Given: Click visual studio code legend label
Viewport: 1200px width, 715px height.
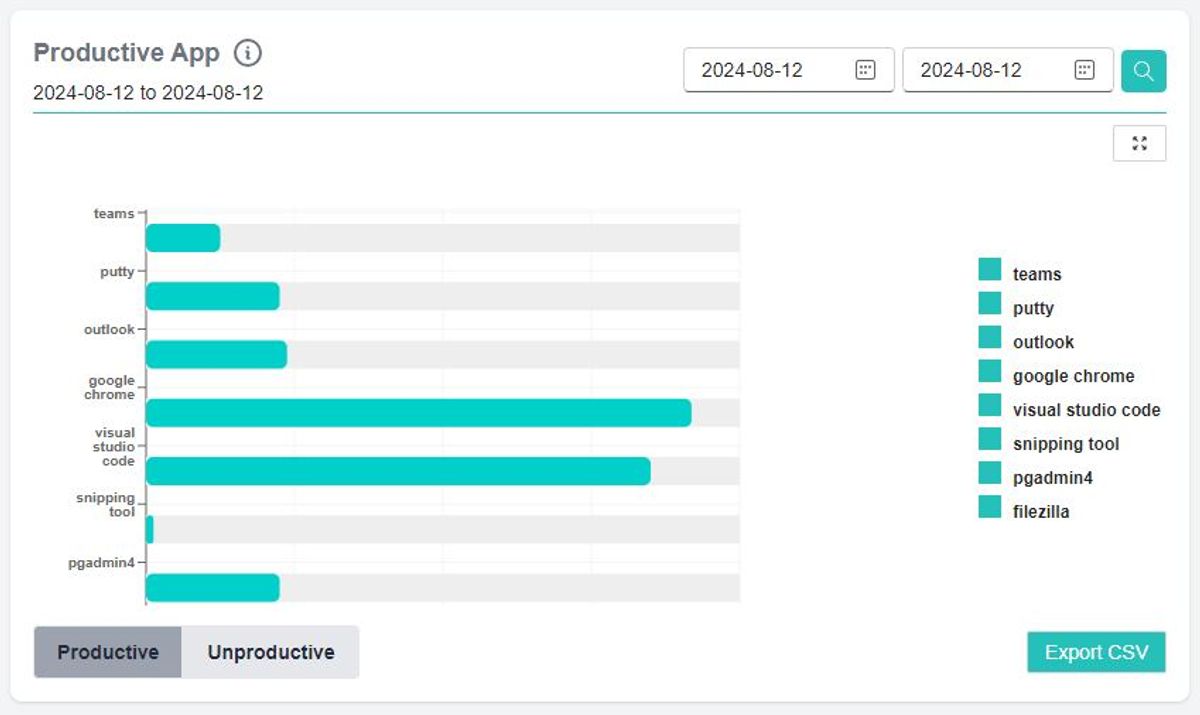Looking at the screenshot, I should click(x=1086, y=410).
